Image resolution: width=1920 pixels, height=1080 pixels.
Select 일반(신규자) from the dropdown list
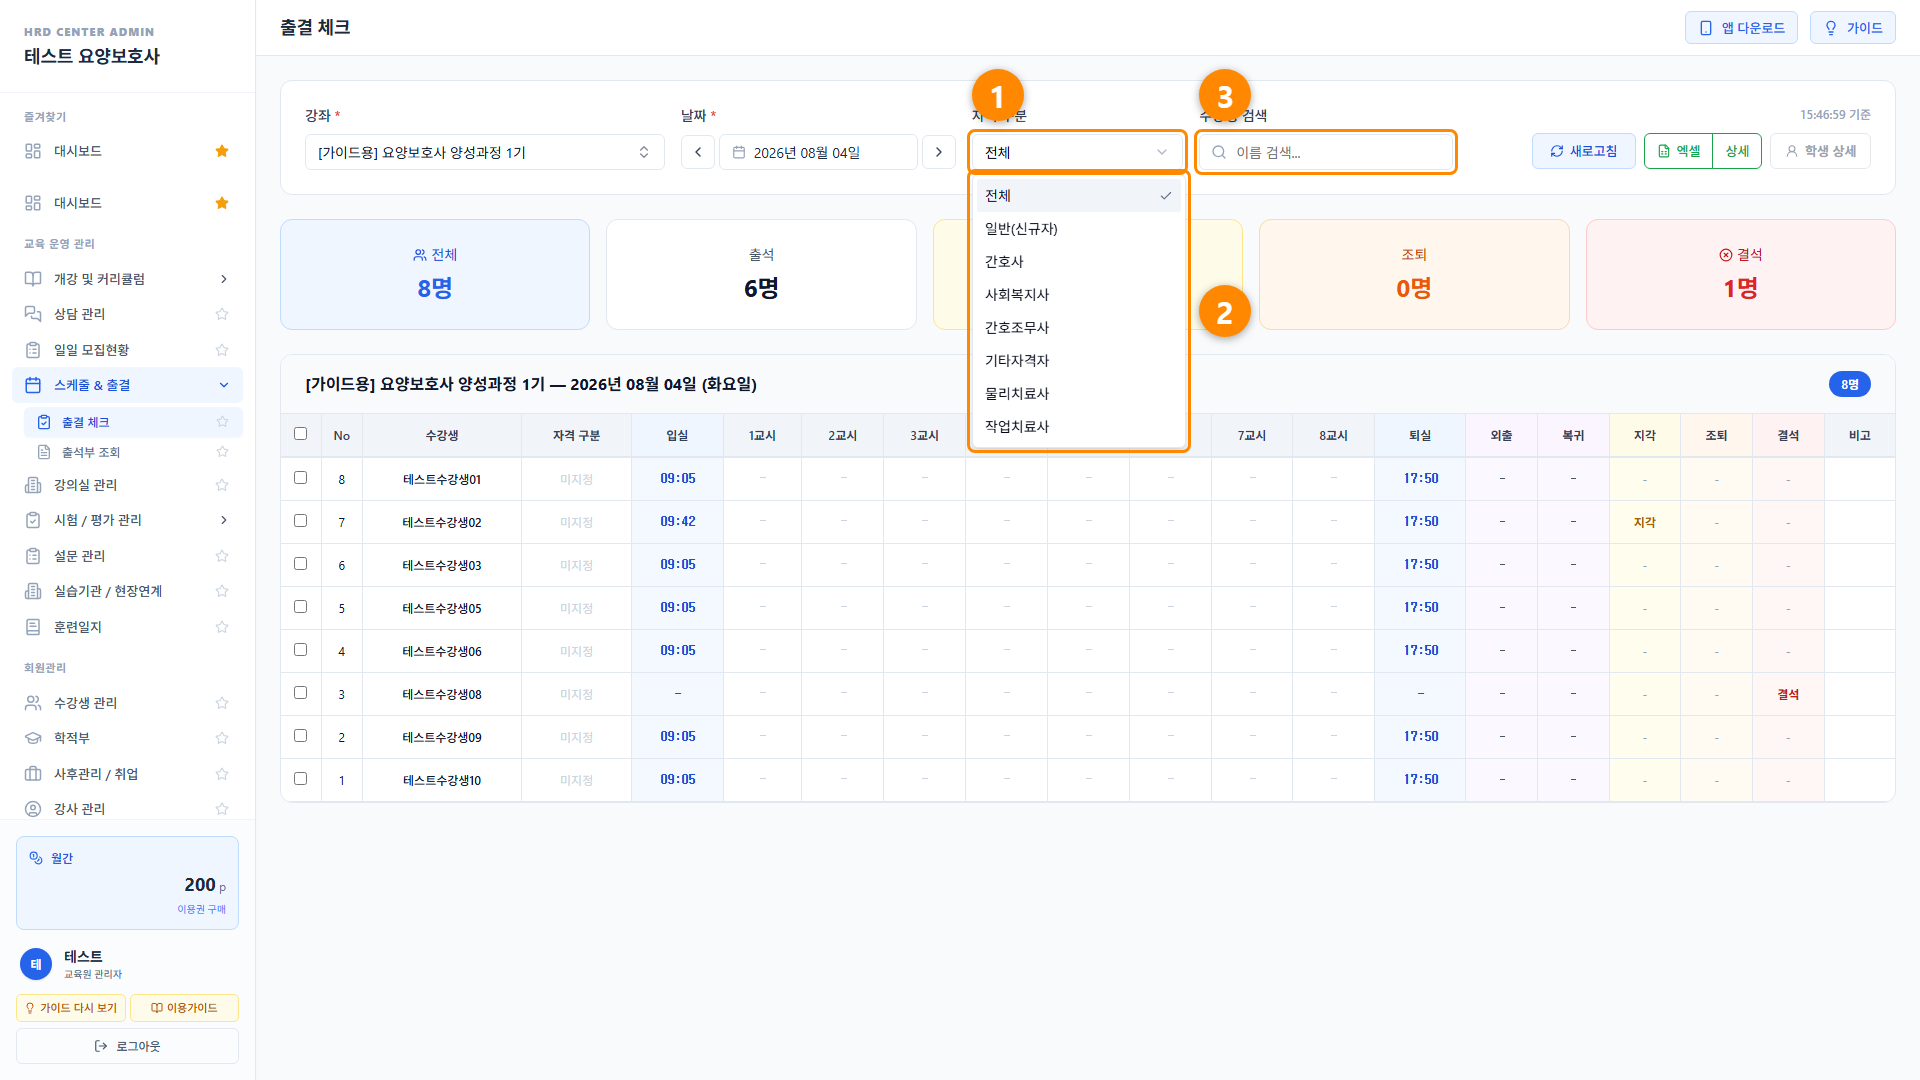pyautogui.click(x=1078, y=229)
